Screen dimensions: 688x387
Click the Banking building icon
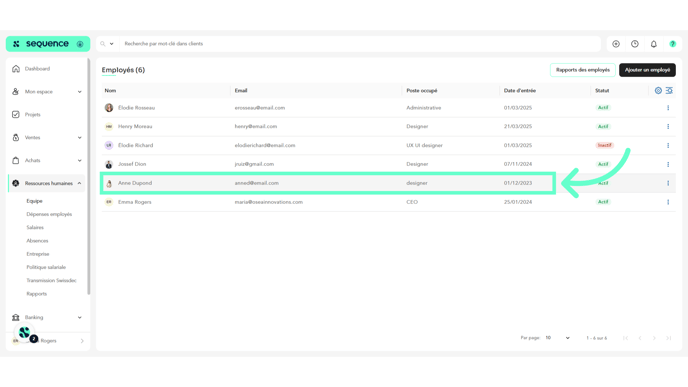(16, 317)
